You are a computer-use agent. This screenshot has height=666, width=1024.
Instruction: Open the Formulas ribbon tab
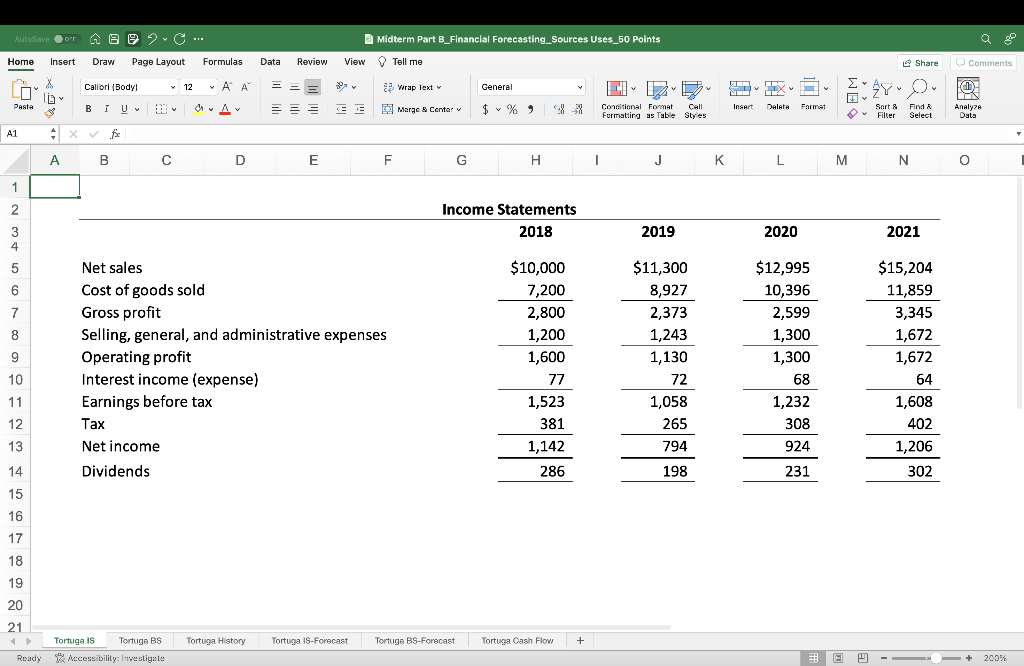tap(223, 62)
